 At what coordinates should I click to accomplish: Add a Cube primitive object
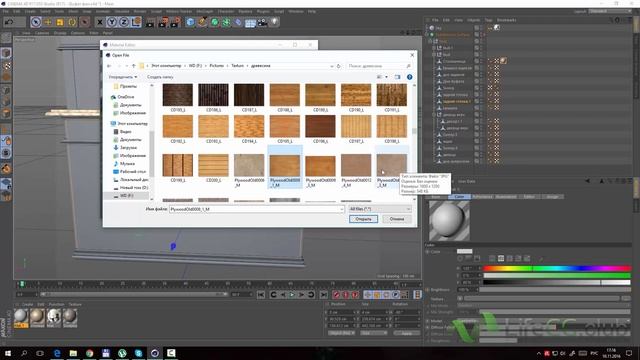click(x=190, y=22)
